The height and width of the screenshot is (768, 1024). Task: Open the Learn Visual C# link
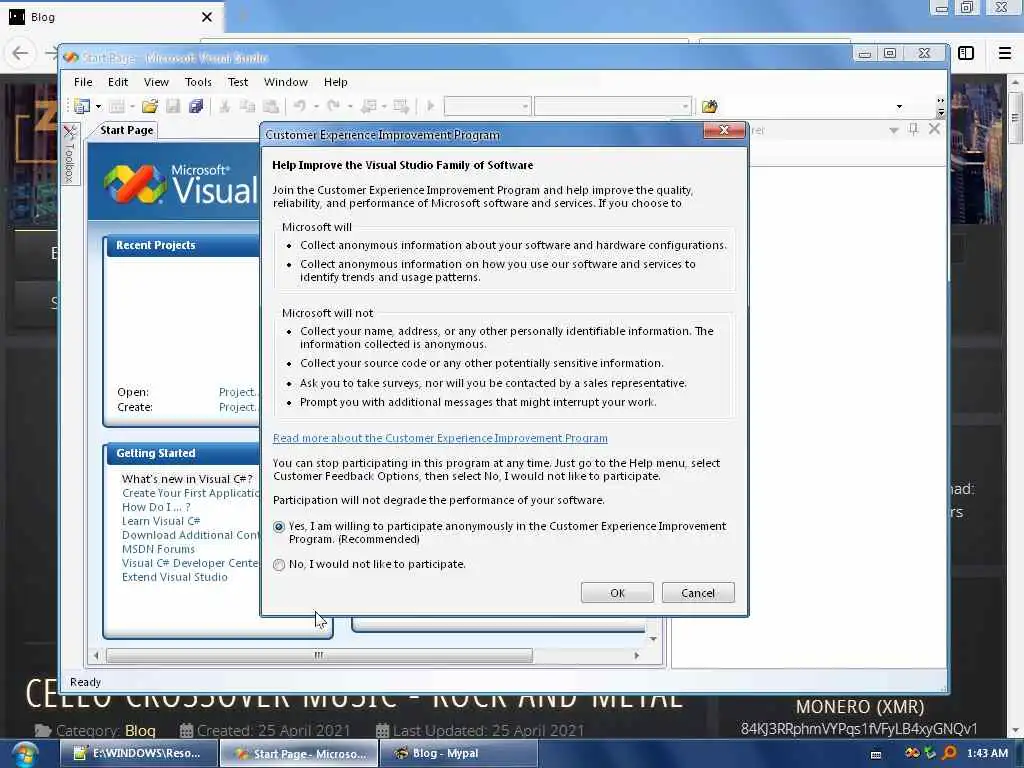(161, 520)
